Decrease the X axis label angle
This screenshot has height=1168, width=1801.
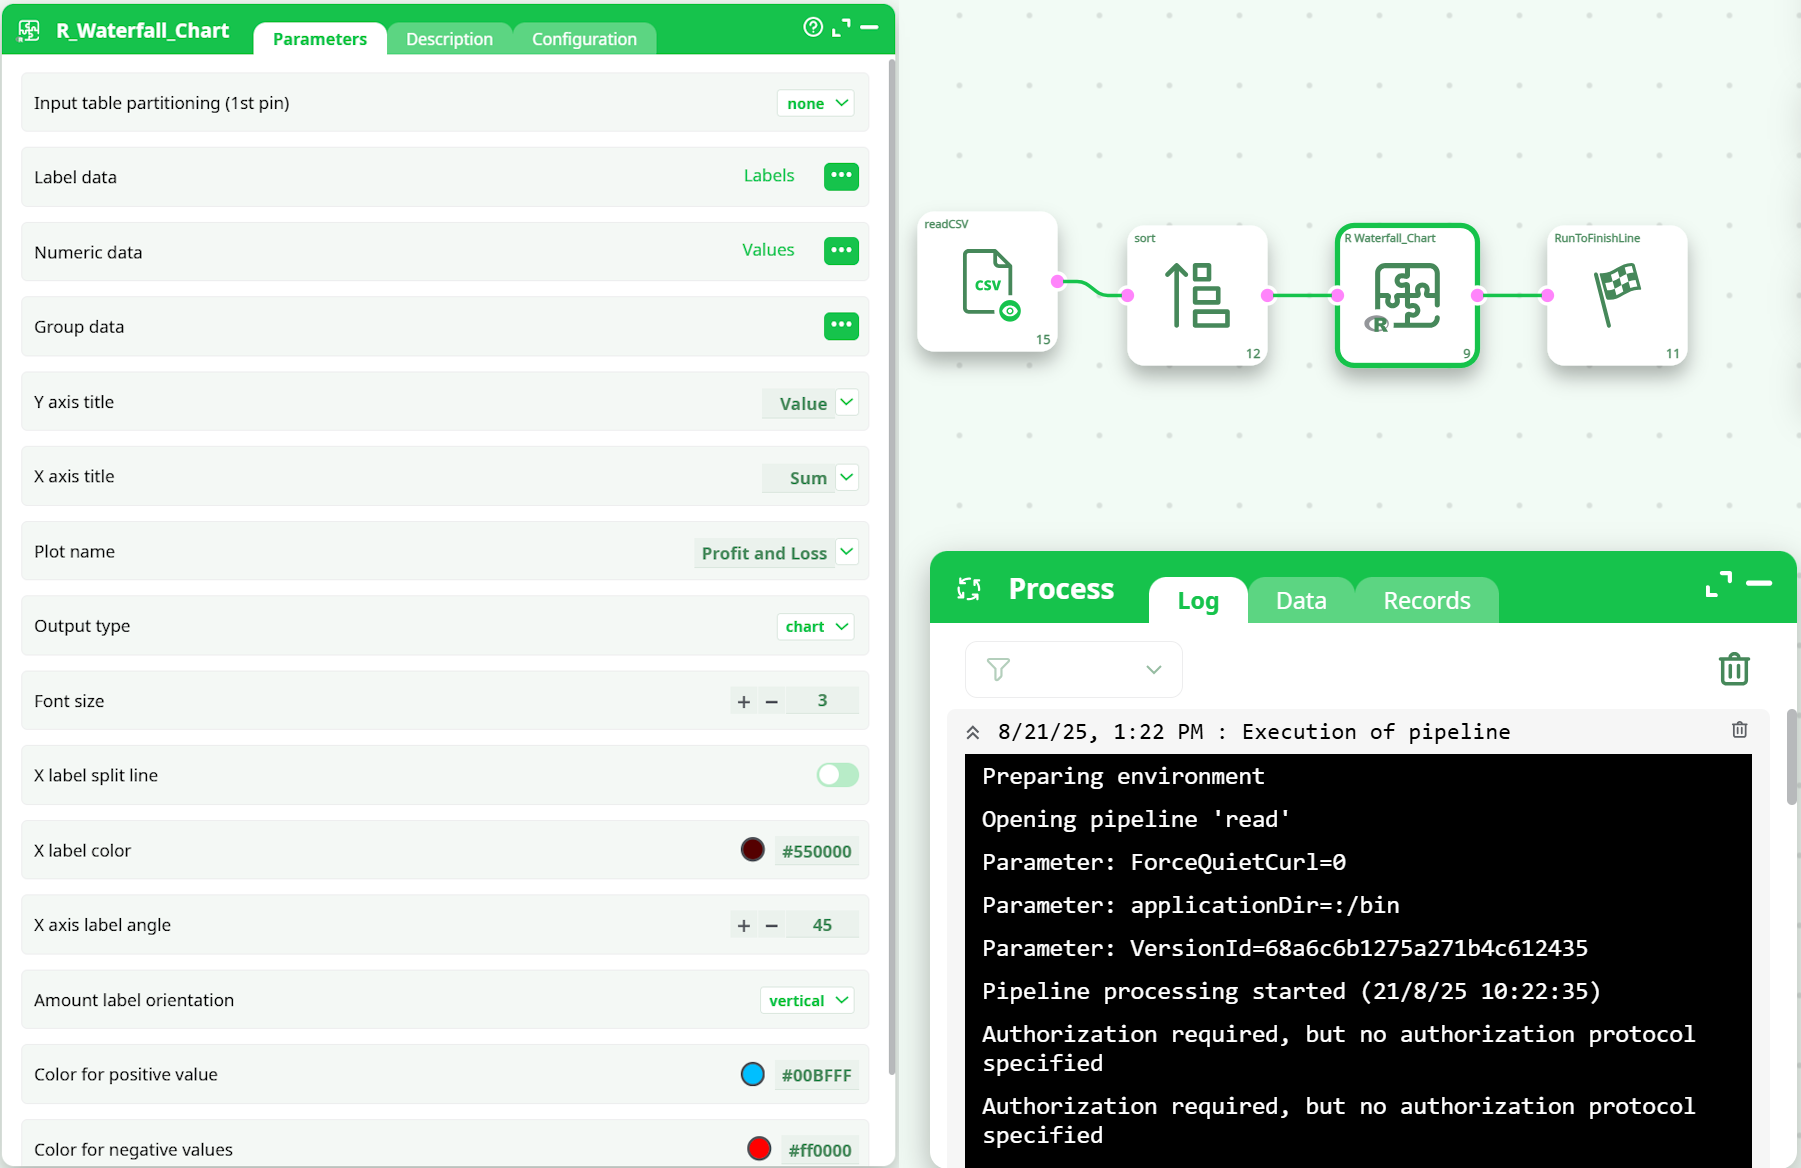[772, 926]
